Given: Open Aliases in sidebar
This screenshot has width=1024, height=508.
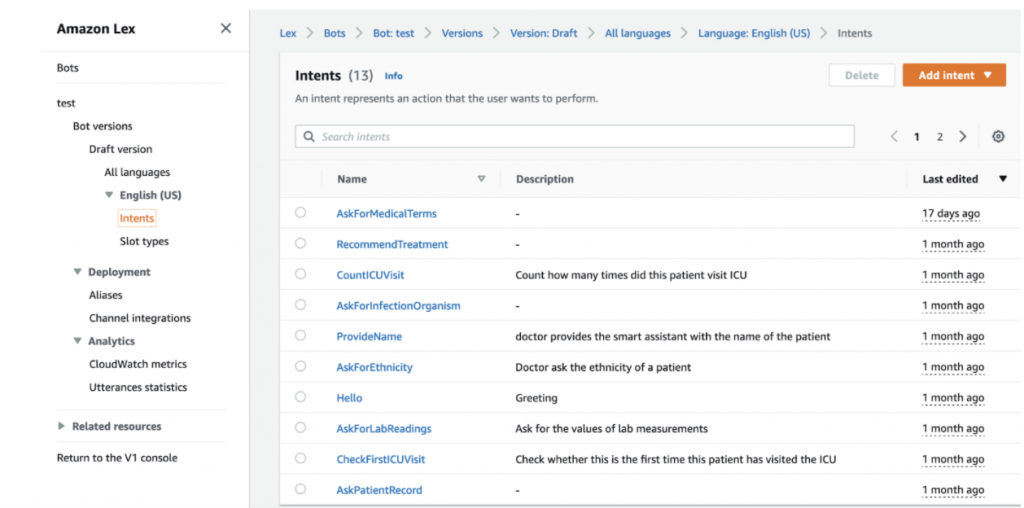Looking at the screenshot, I should click(x=106, y=295).
